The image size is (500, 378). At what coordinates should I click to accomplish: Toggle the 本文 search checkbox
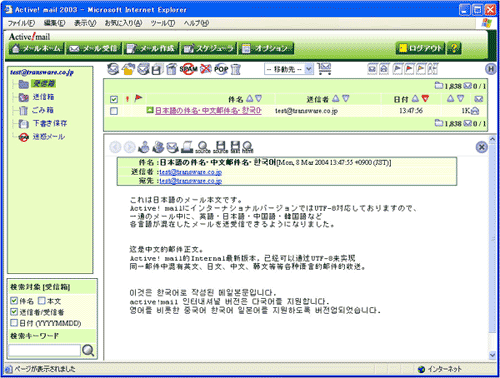coord(42,301)
